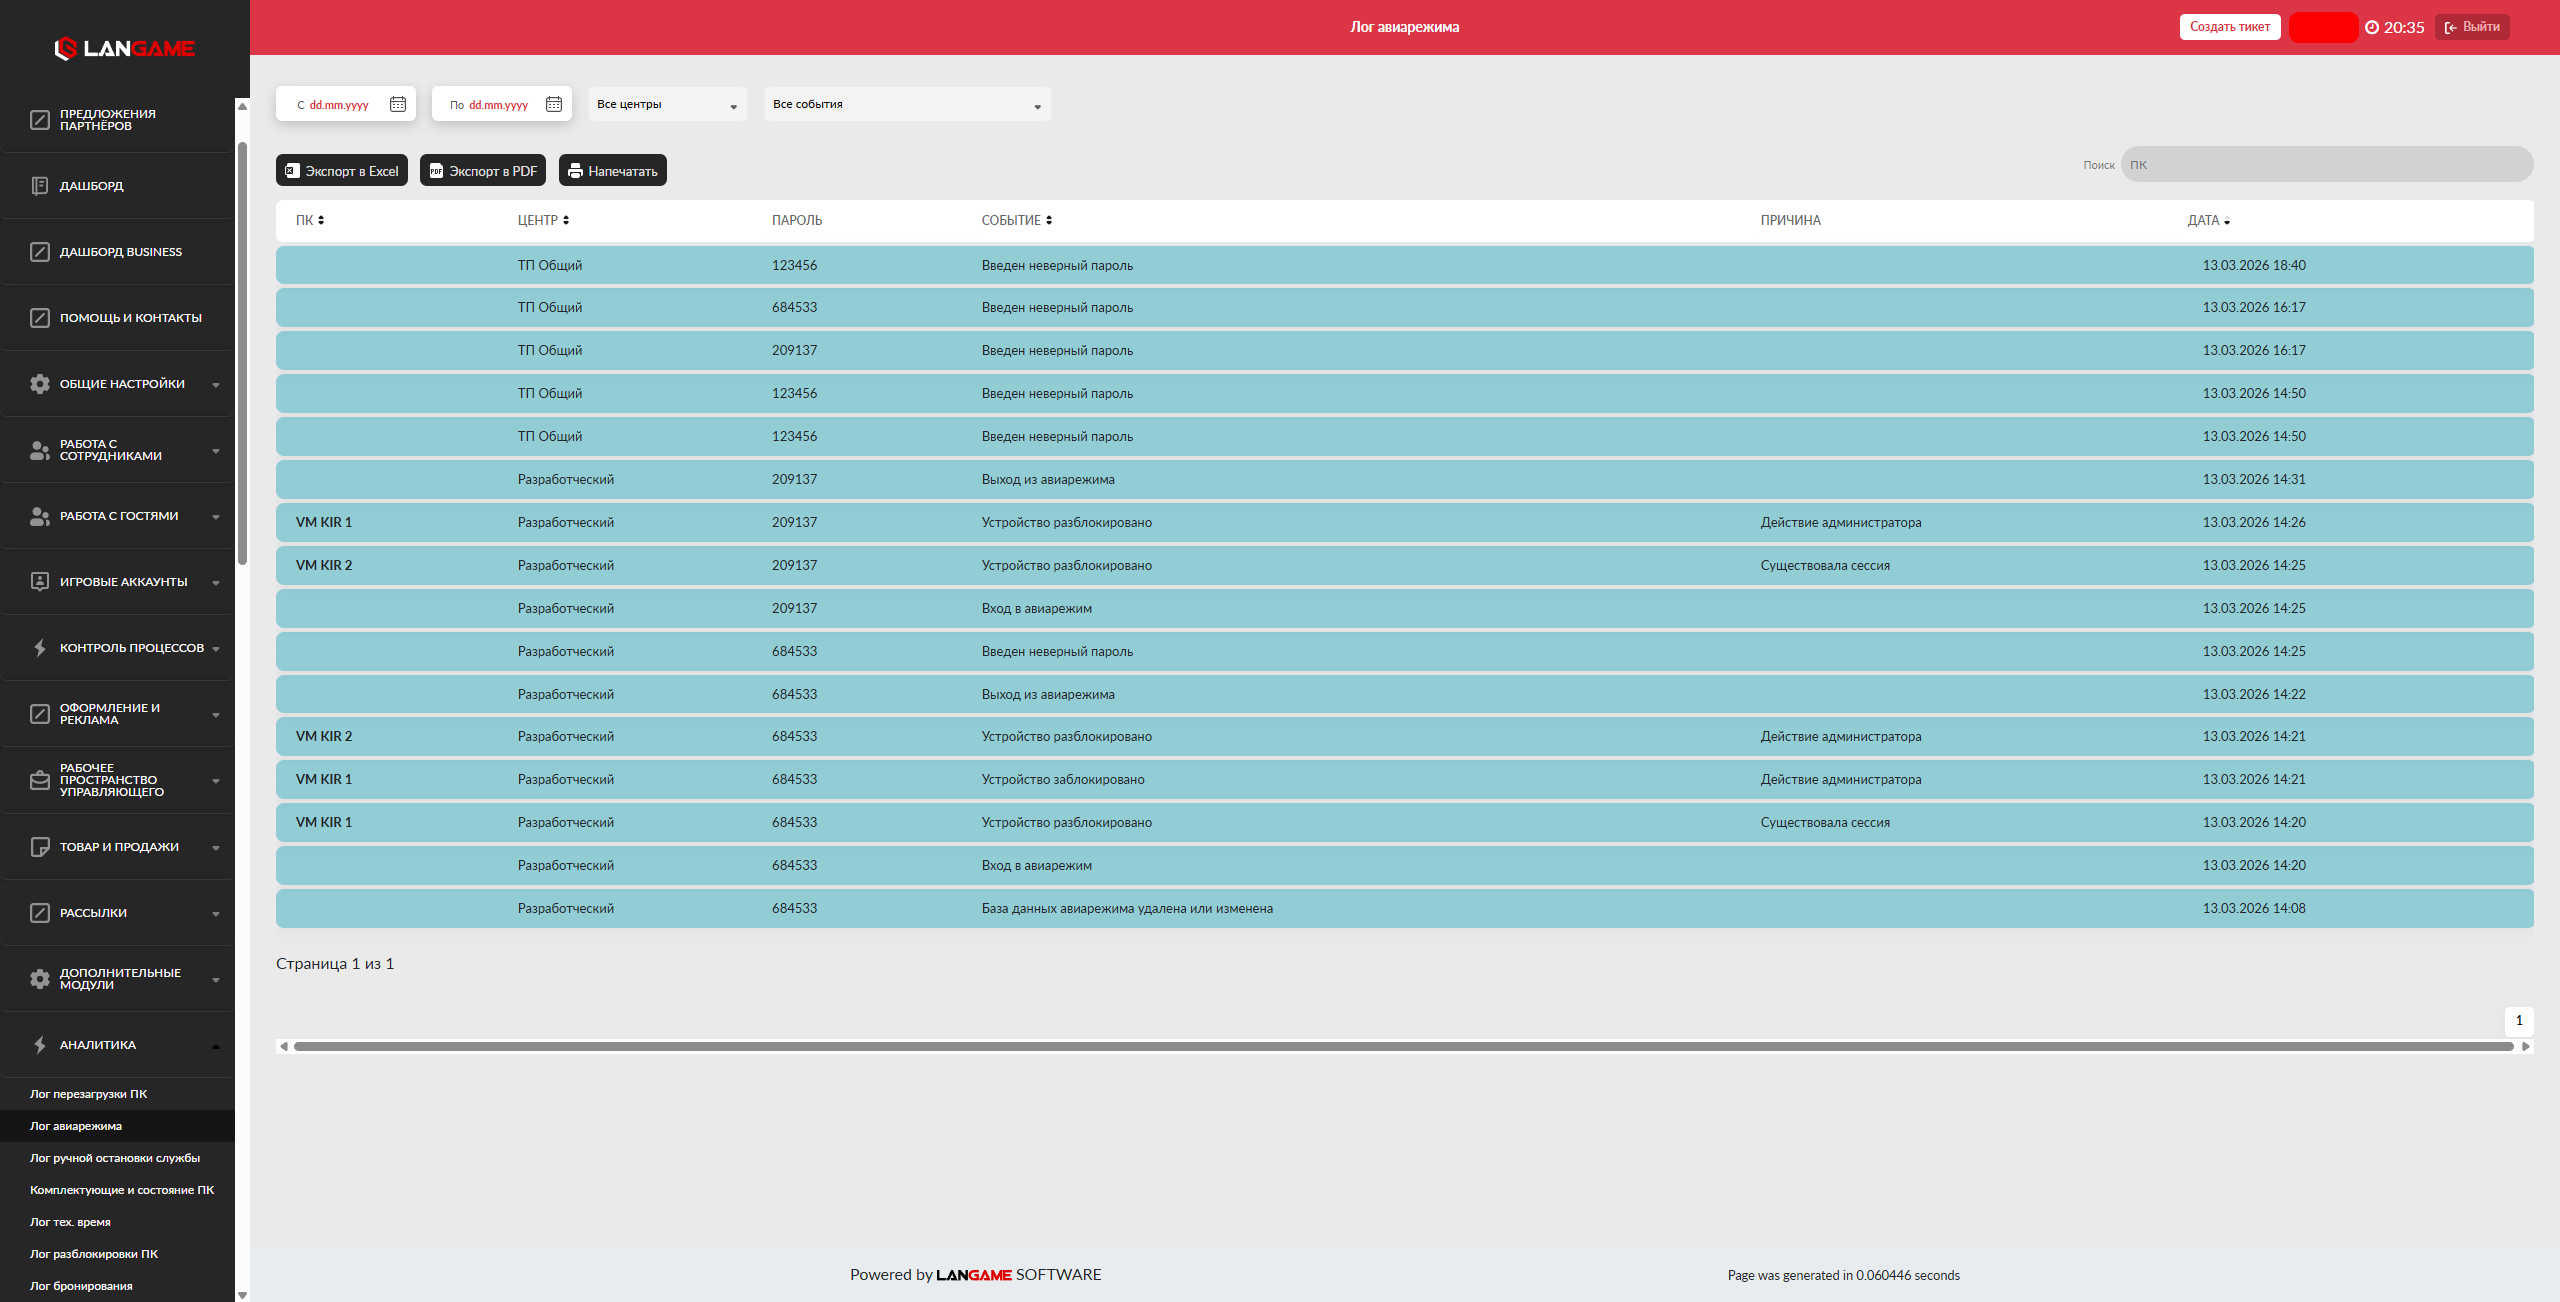The width and height of the screenshot is (2560, 1302).
Task: Click the Контроль процессов lightning icon
Action: [40, 648]
